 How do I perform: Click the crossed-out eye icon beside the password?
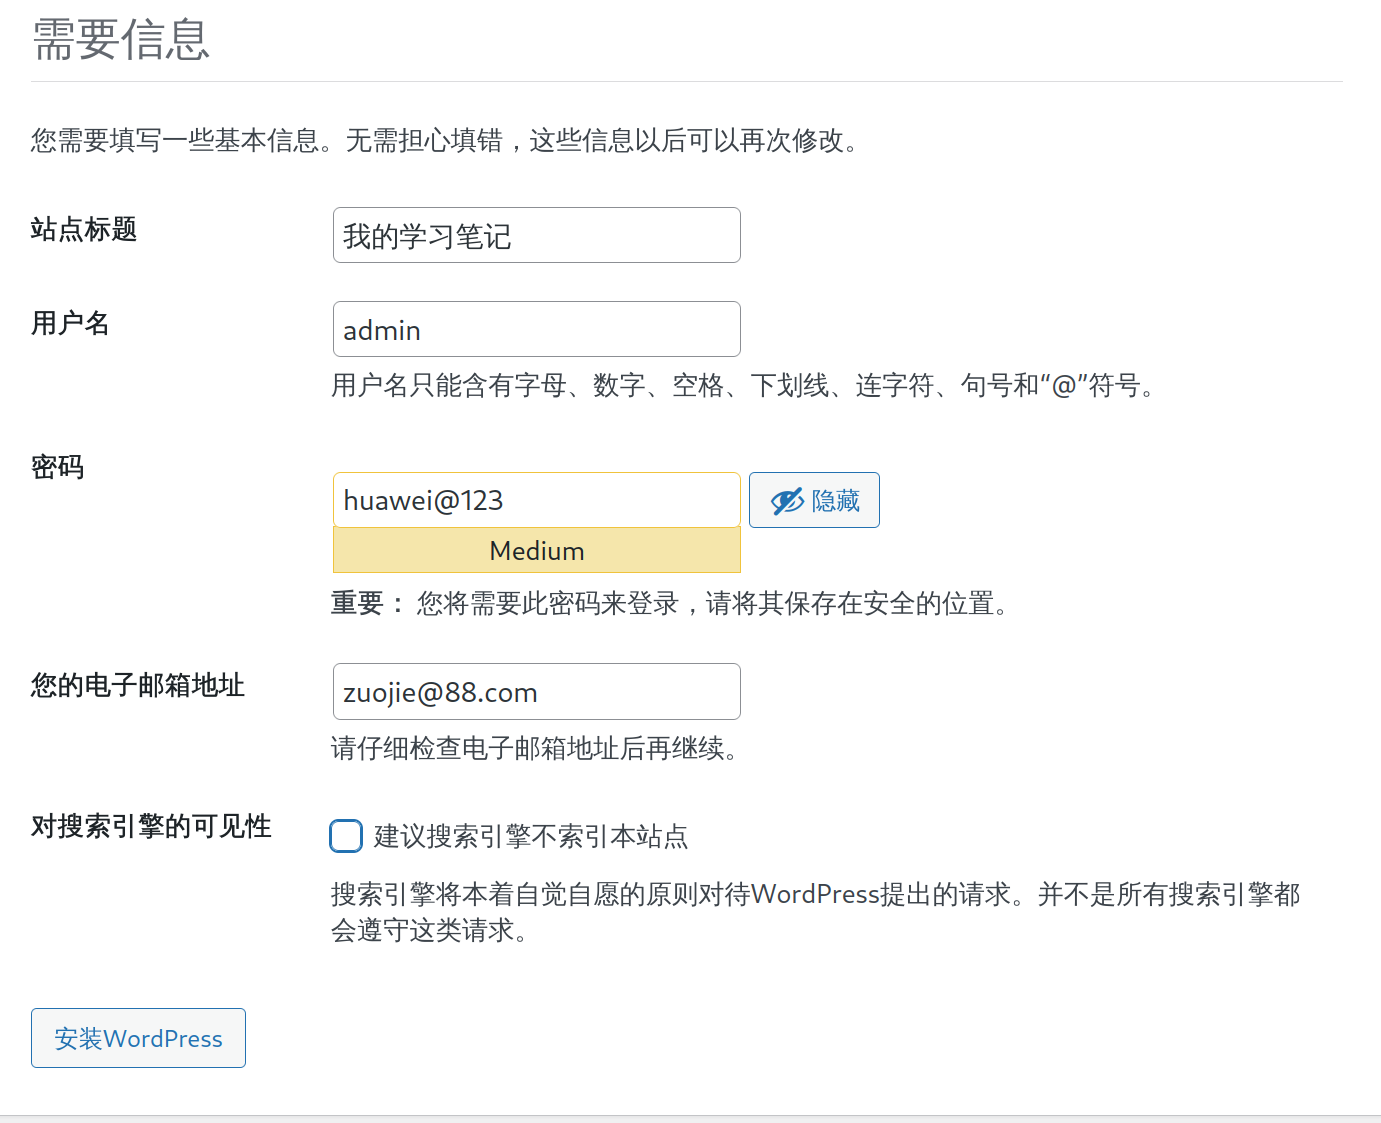(787, 501)
